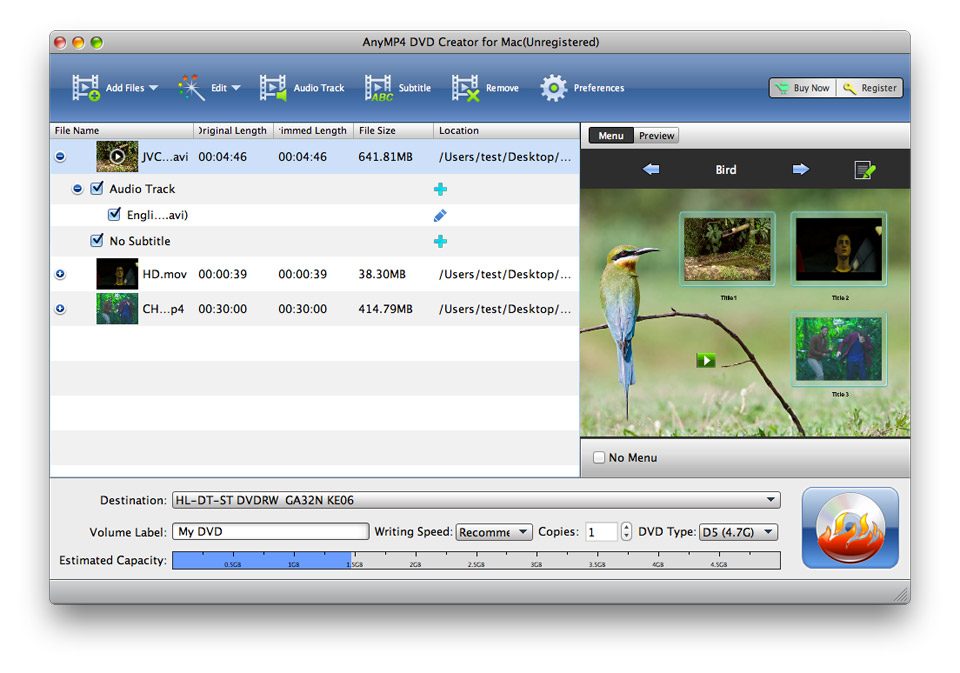Switch to the Preview tab
This screenshot has width=960, height=673.
pyautogui.click(x=656, y=136)
